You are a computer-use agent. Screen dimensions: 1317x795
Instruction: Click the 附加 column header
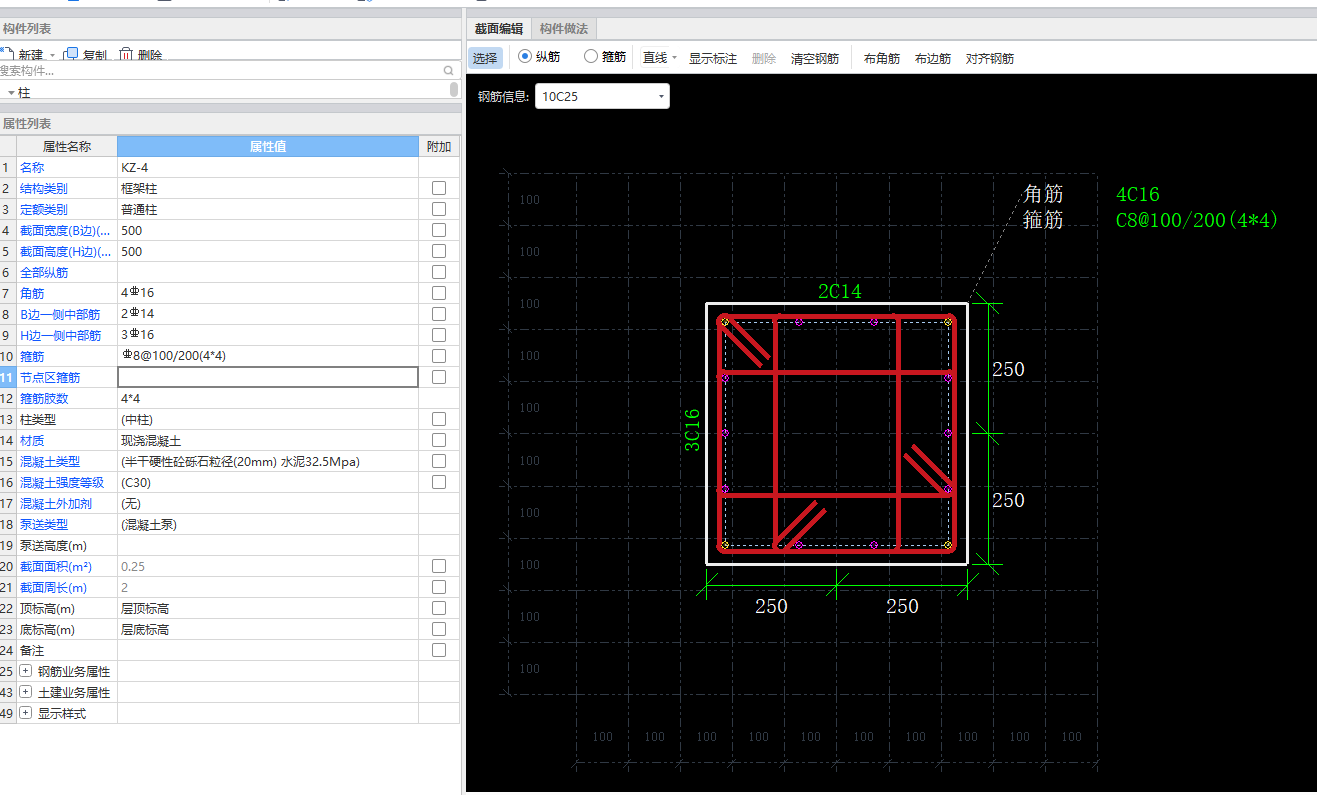(x=439, y=146)
